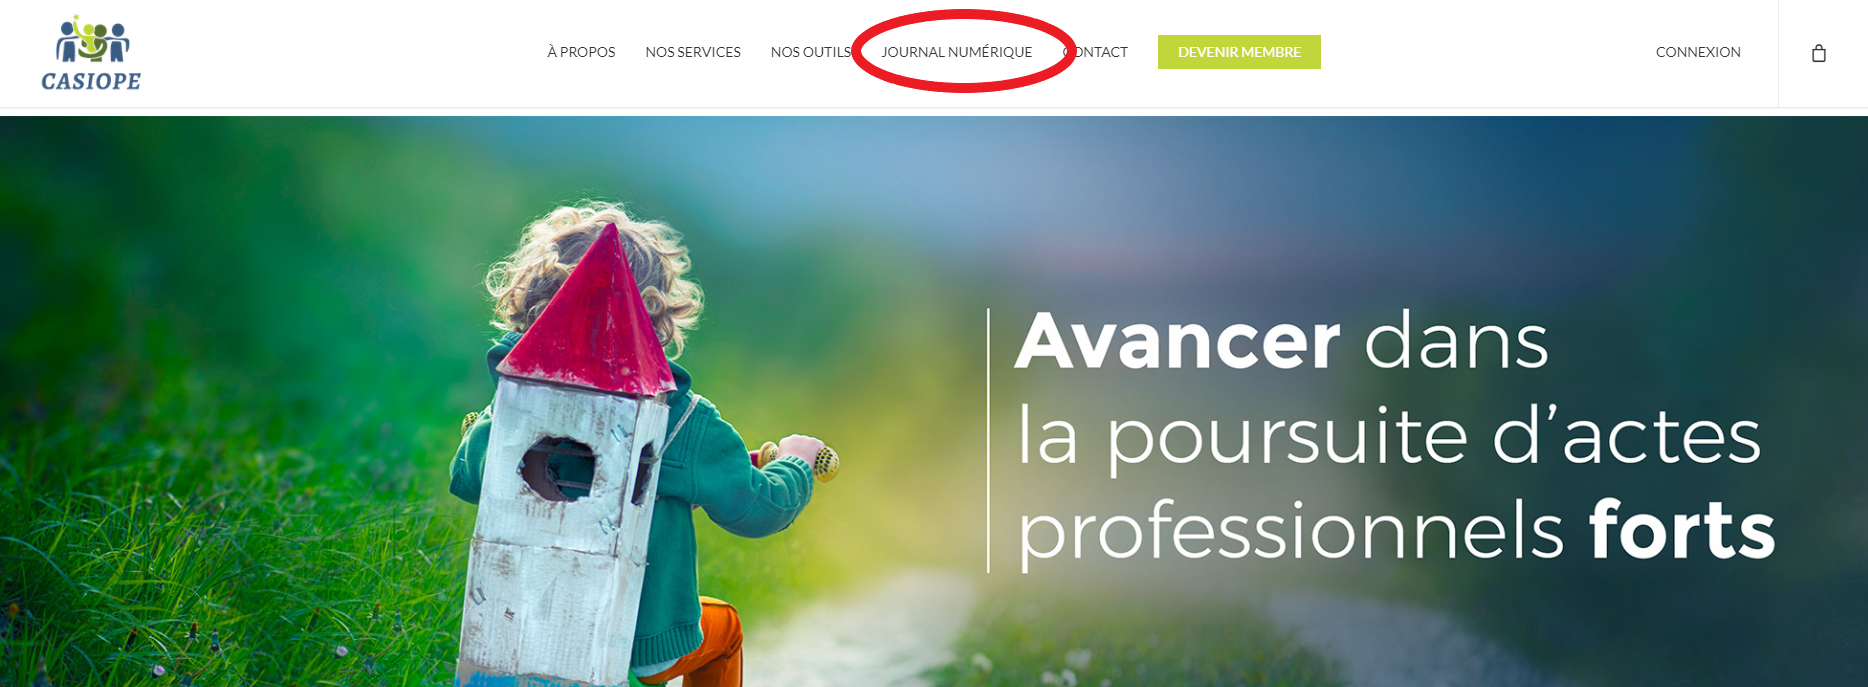
Task: Go to JOURNAL NUMÉRIQUE page
Action: click(957, 52)
